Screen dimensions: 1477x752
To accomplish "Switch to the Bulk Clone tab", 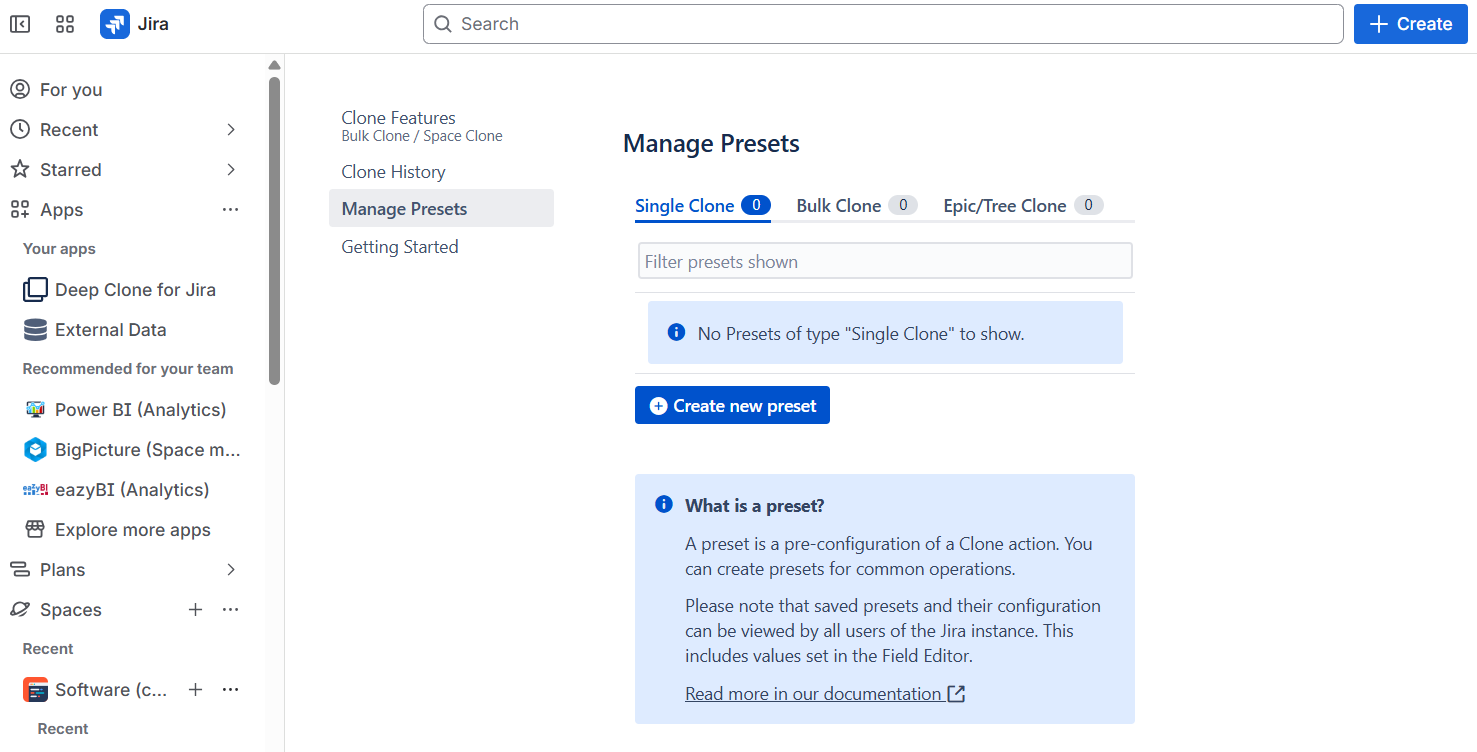I will click(839, 206).
